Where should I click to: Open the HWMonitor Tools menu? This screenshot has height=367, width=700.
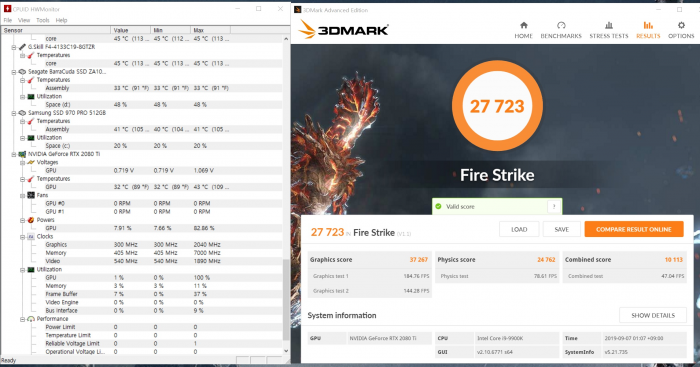click(x=43, y=20)
